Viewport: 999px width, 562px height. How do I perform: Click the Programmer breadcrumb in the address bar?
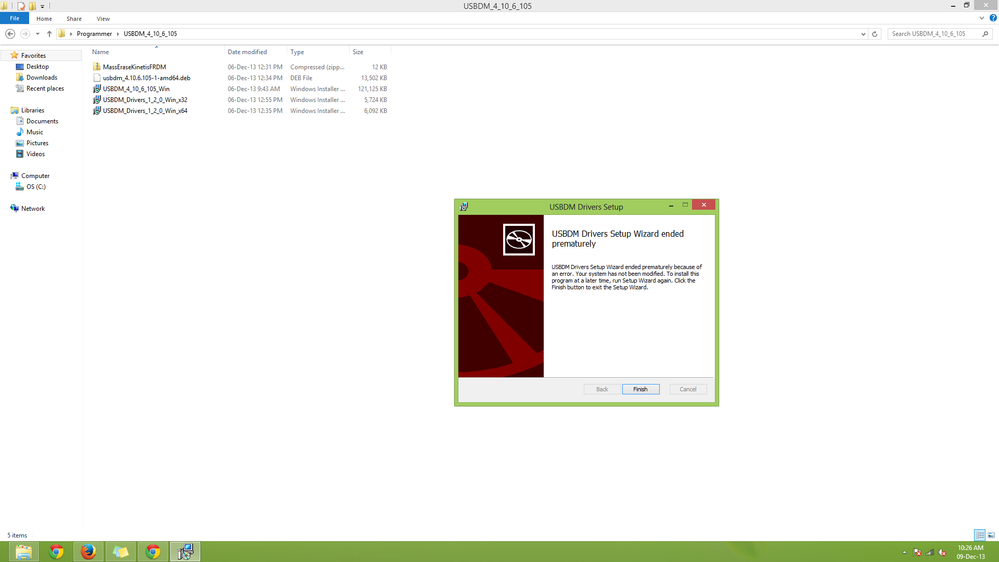coord(94,34)
